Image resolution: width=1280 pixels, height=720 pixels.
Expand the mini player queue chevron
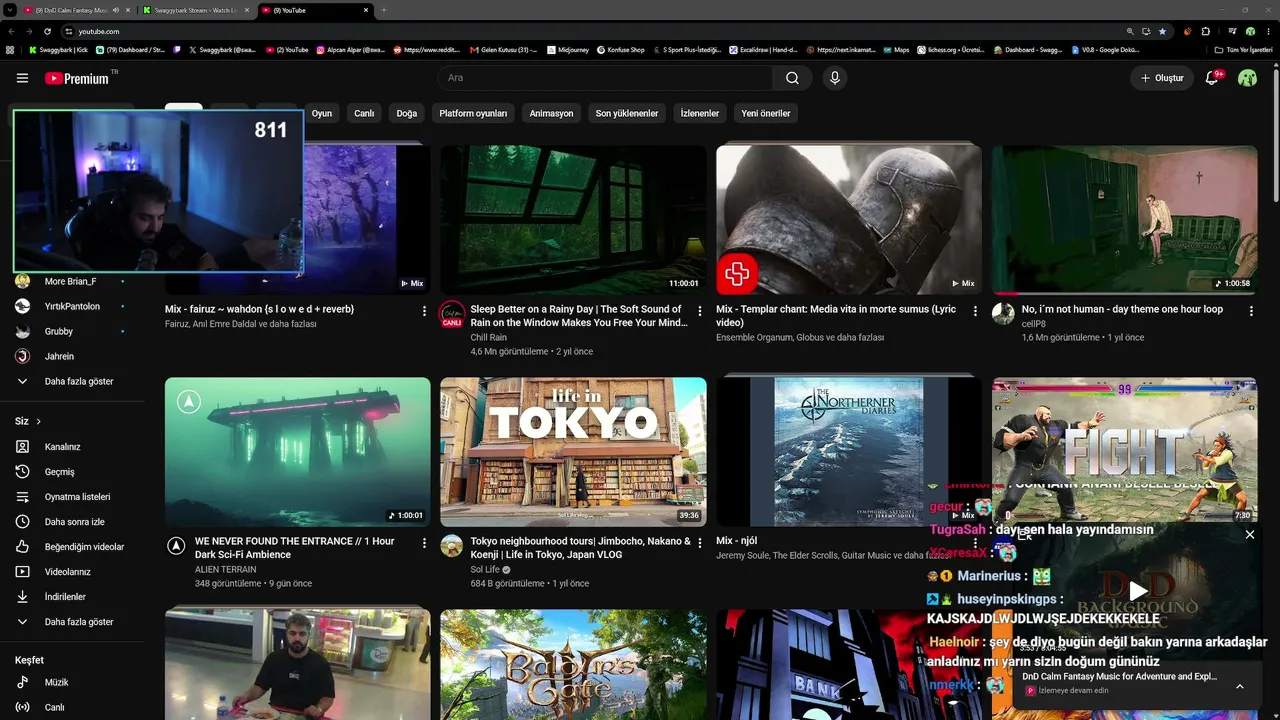click(x=1240, y=686)
